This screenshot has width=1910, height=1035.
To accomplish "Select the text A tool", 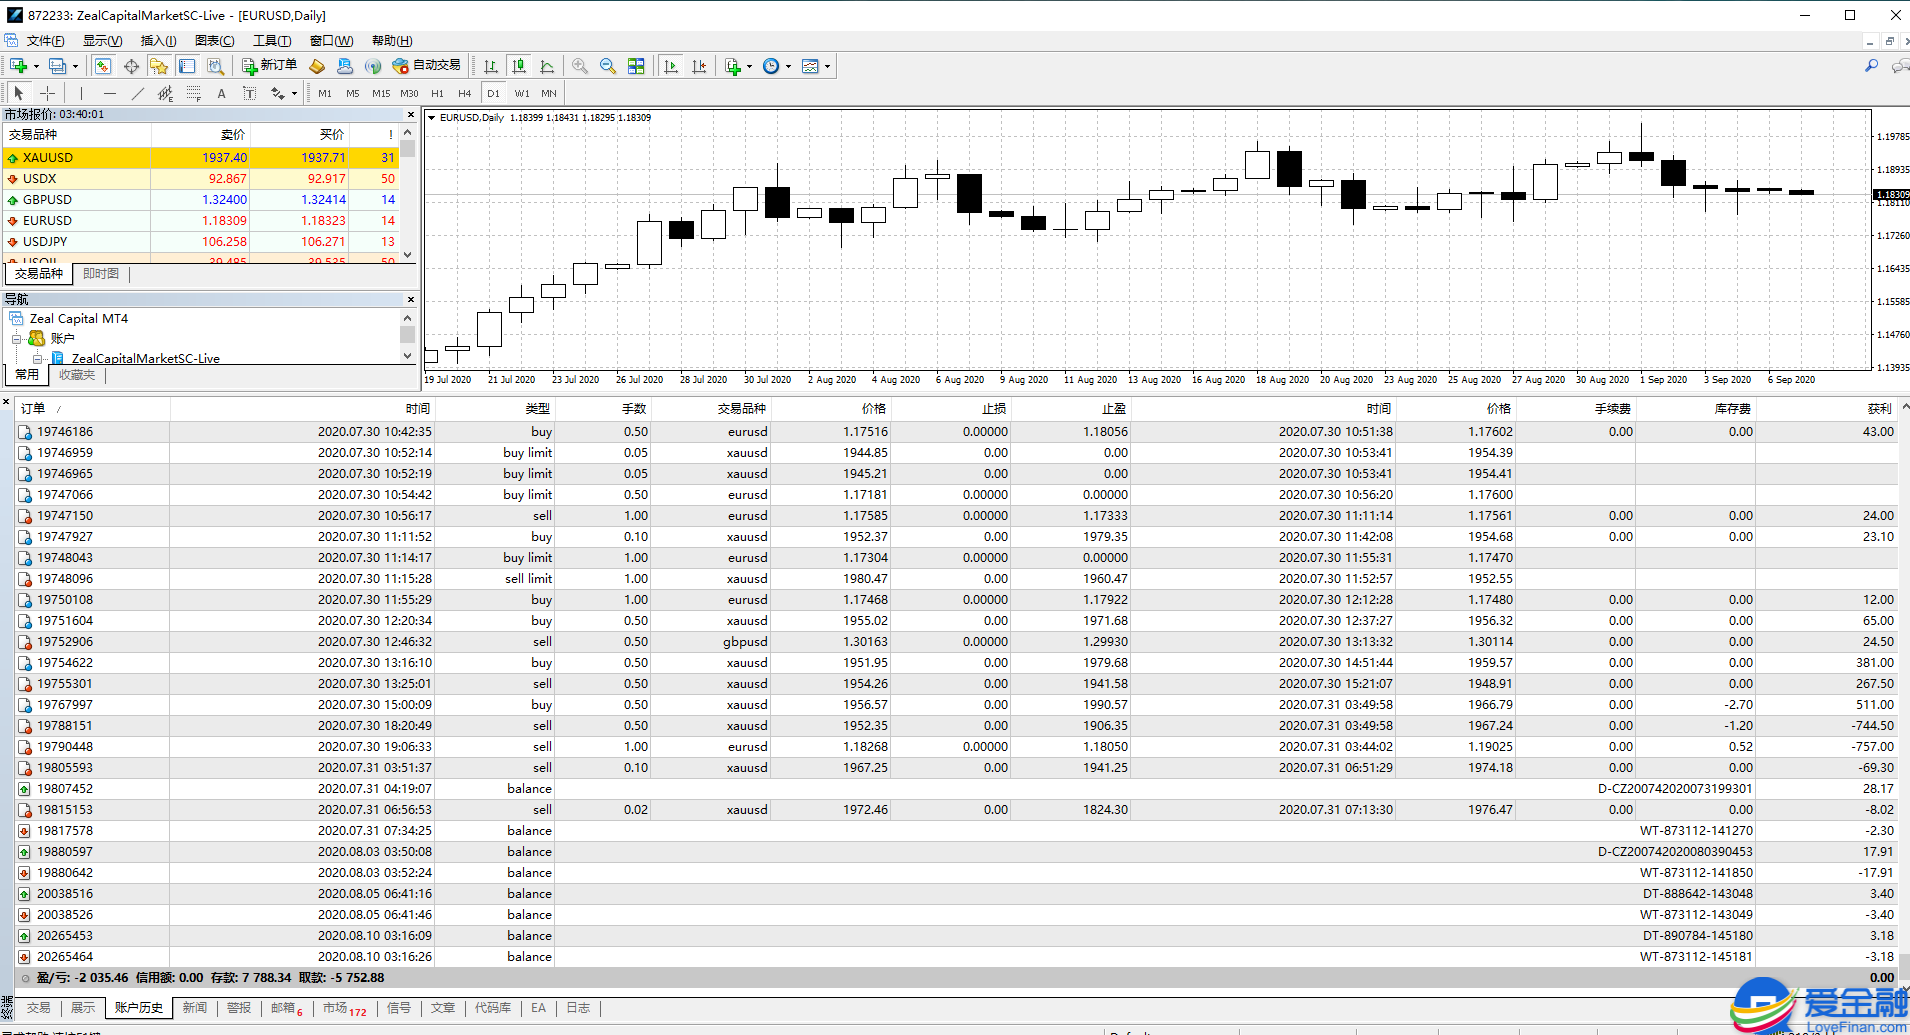I will click(222, 93).
